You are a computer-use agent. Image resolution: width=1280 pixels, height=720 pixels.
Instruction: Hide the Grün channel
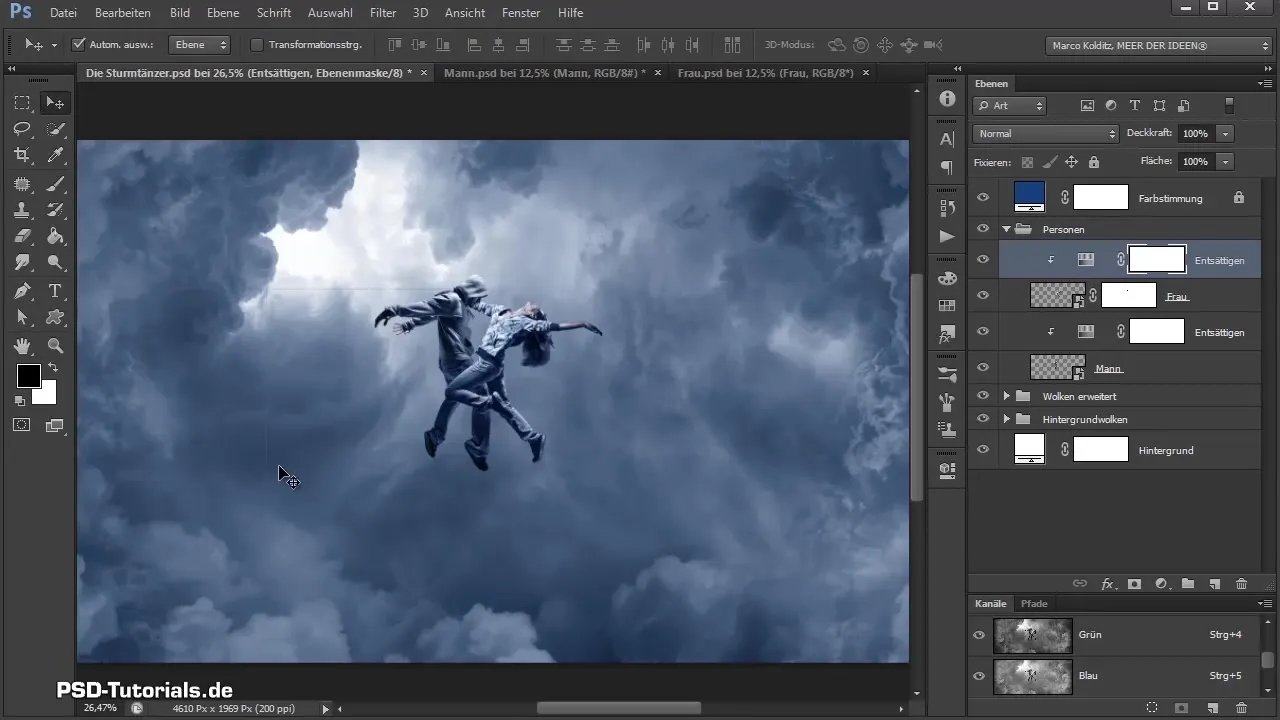point(979,635)
